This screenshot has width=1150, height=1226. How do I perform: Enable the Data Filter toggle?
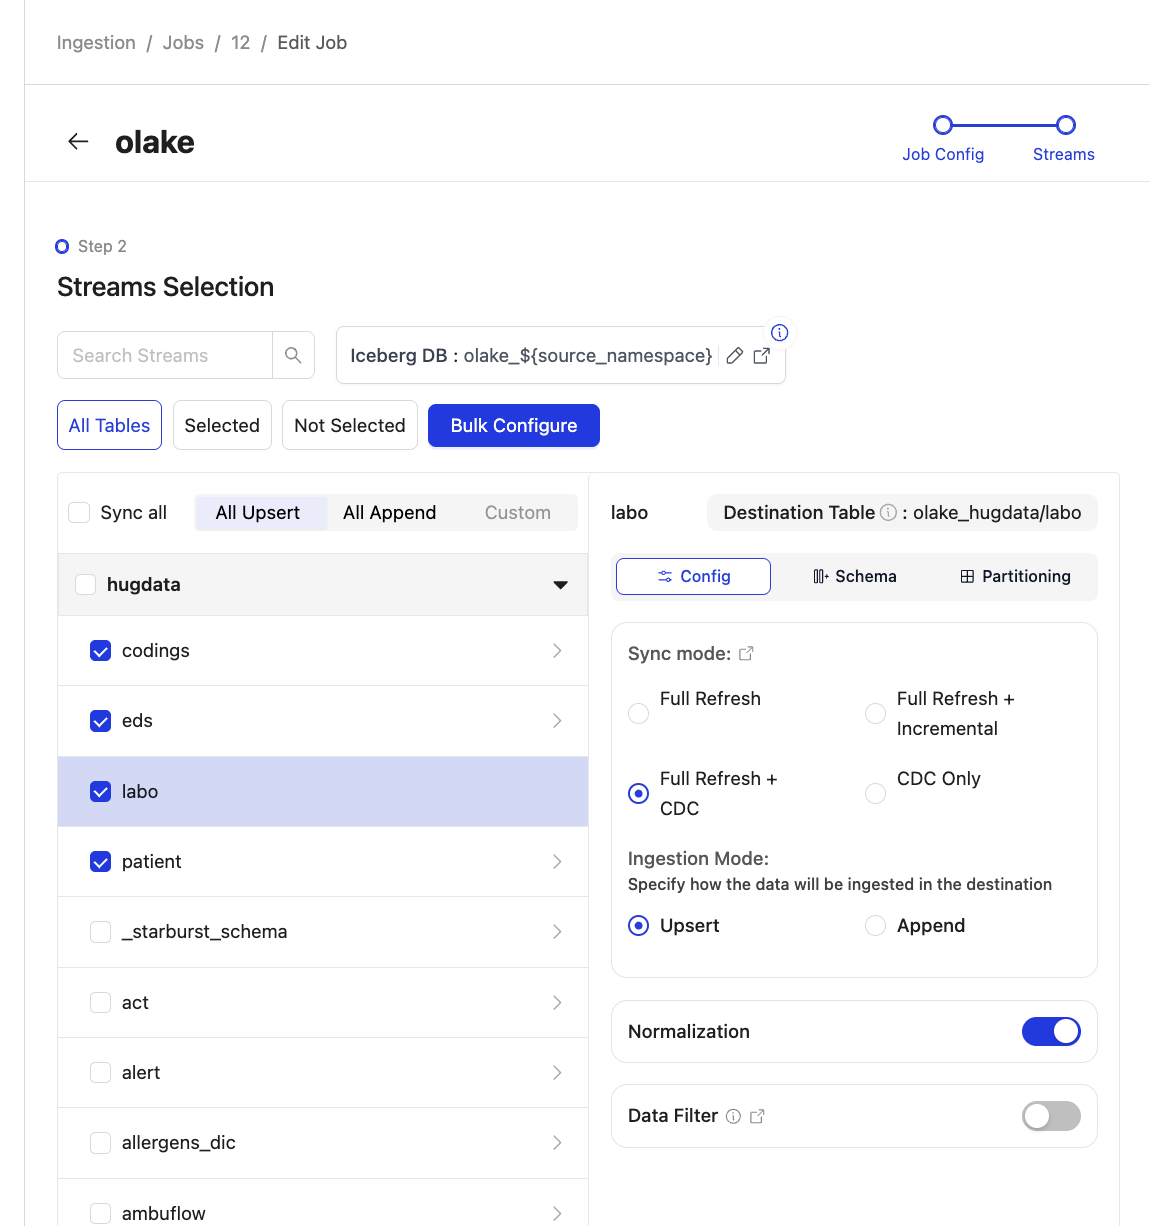[1051, 1116]
